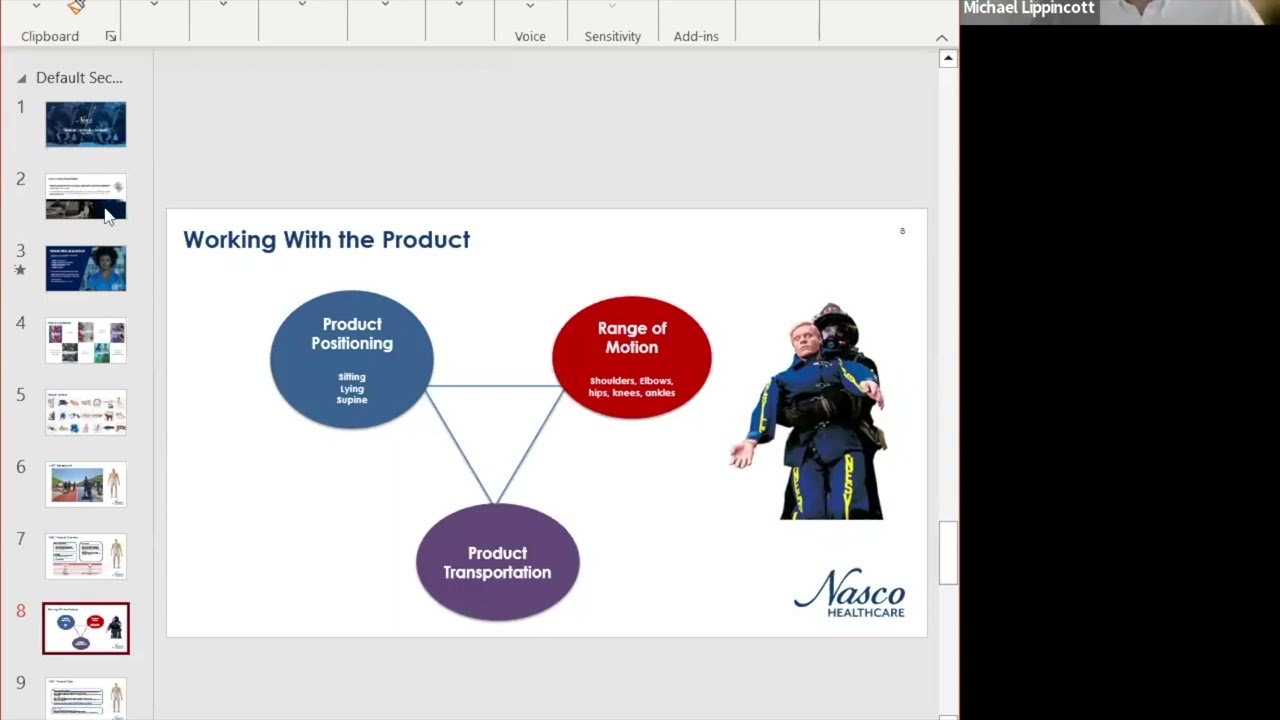Open the Dictate dropdown above Voice
Image resolution: width=1280 pixels, height=720 pixels.
[x=530, y=5]
